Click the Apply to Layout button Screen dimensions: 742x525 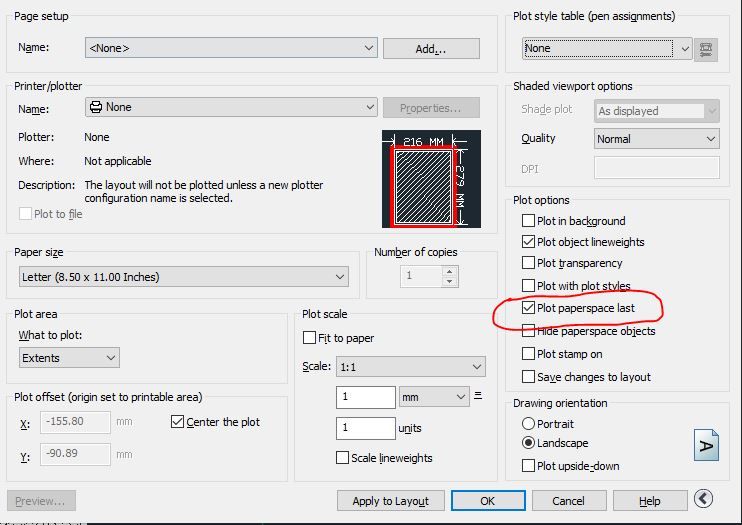390,501
